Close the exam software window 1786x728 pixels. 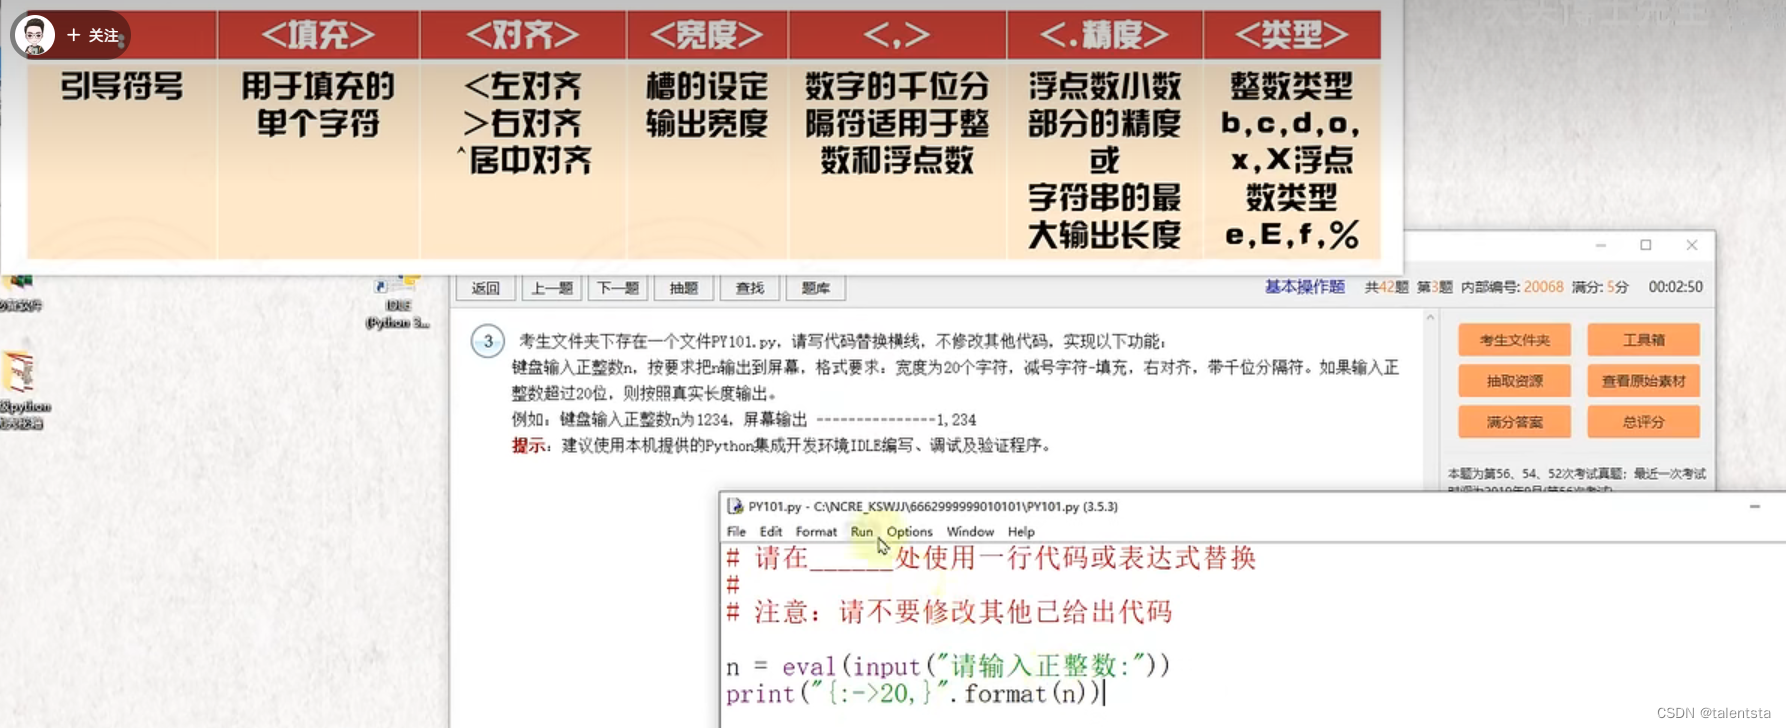[x=1692, y=245]
